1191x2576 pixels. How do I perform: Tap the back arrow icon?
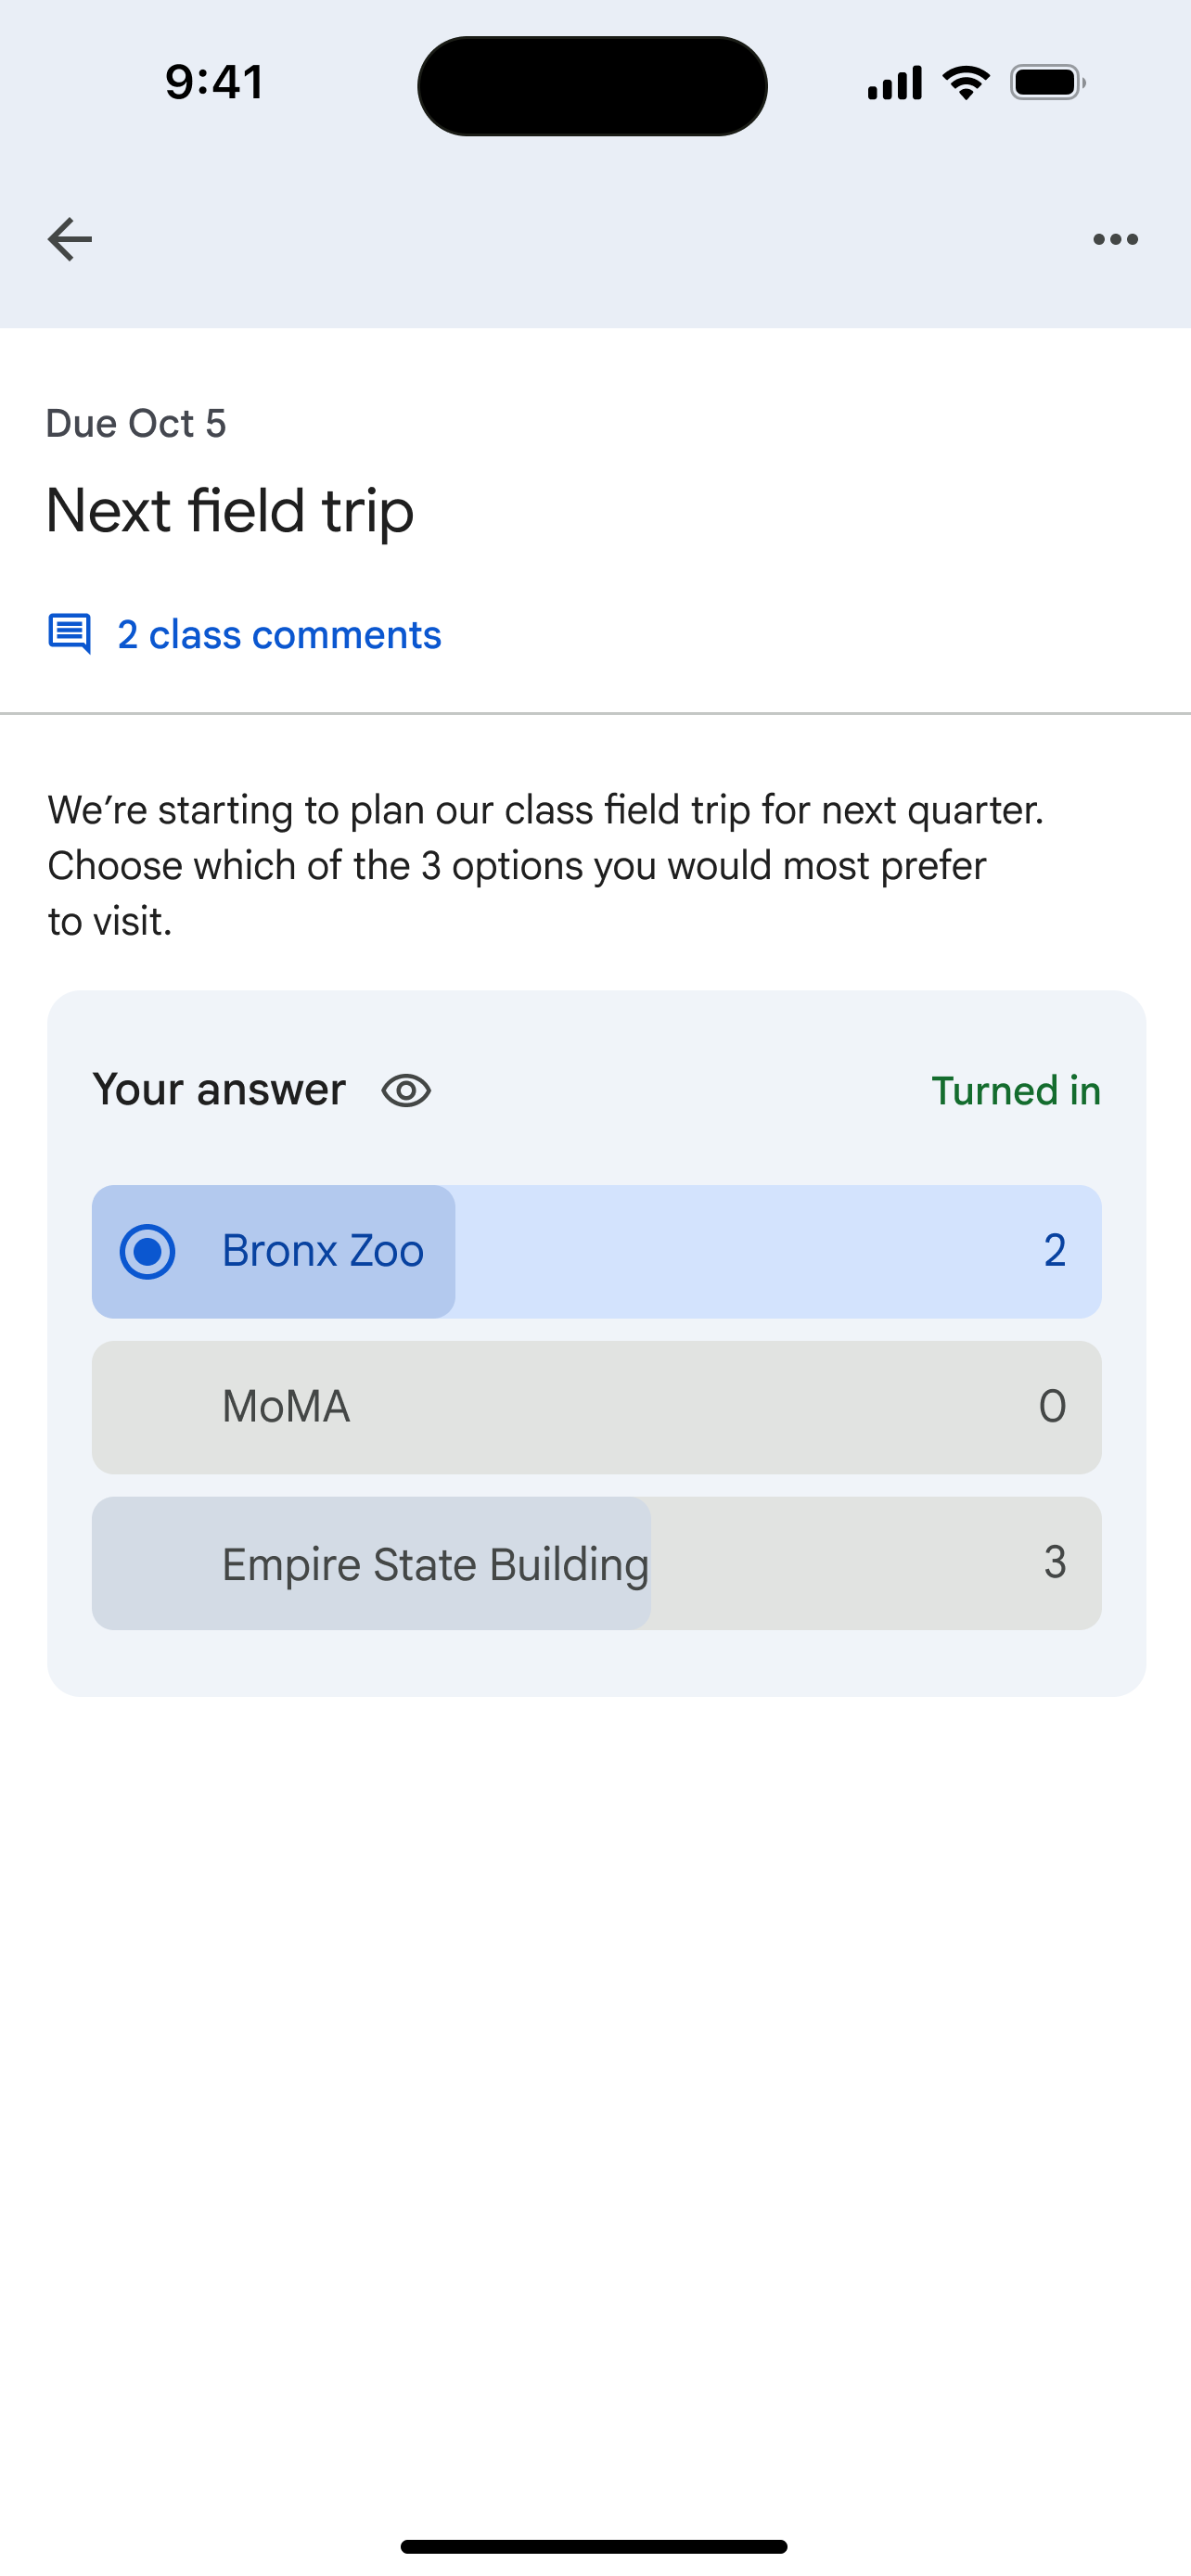(70, 239)
